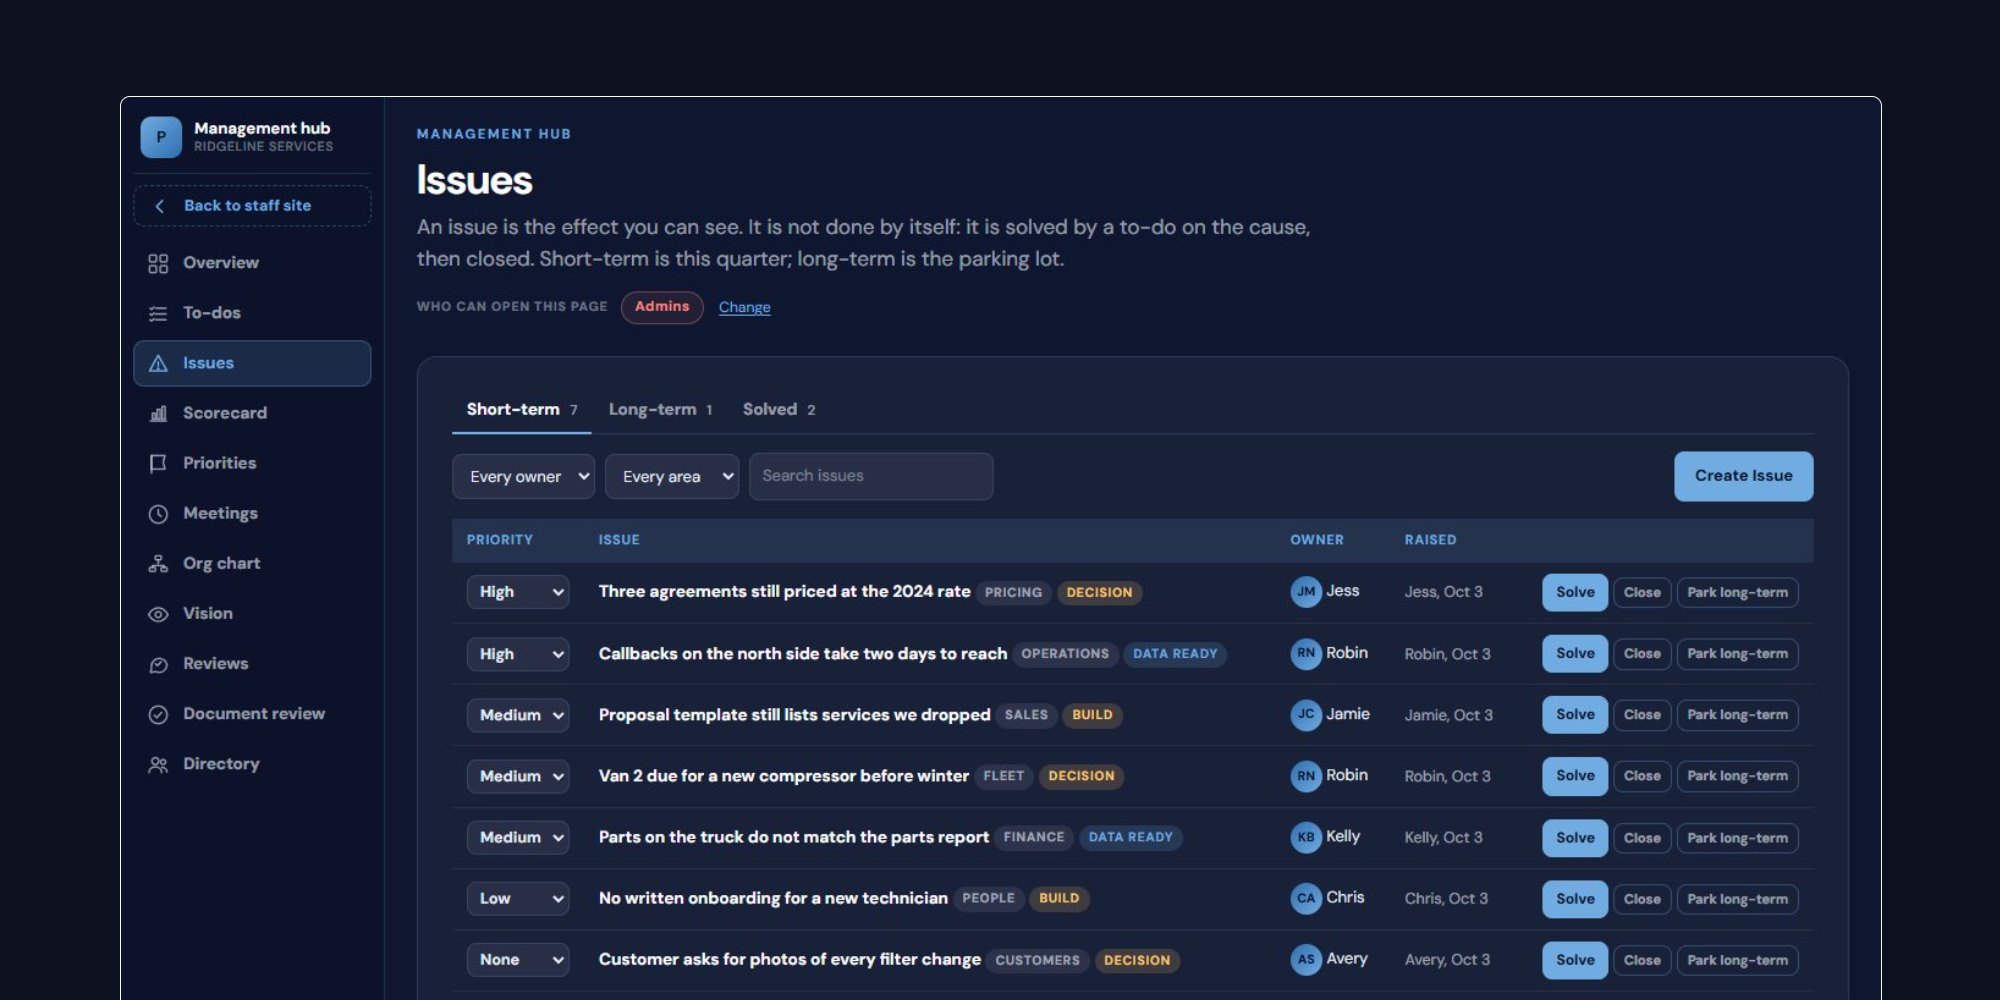Open priority dropdown for Three agreements pricing issue
This screenshot has width=2000, height=1000.
(518, 592)
